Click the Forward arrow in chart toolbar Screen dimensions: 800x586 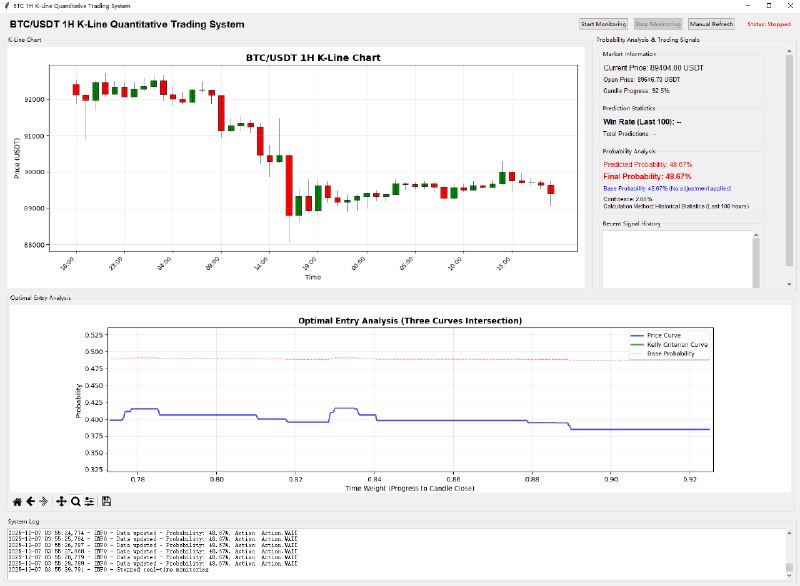43,500
